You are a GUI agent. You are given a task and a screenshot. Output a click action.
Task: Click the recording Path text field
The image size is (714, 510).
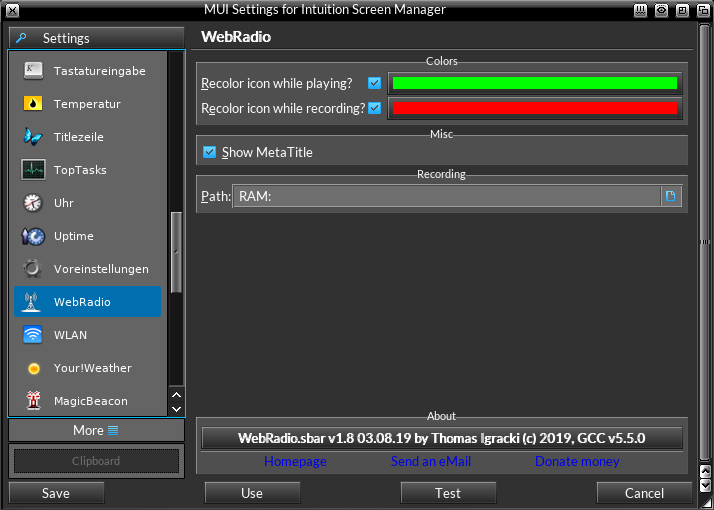[x=446, y=197]
